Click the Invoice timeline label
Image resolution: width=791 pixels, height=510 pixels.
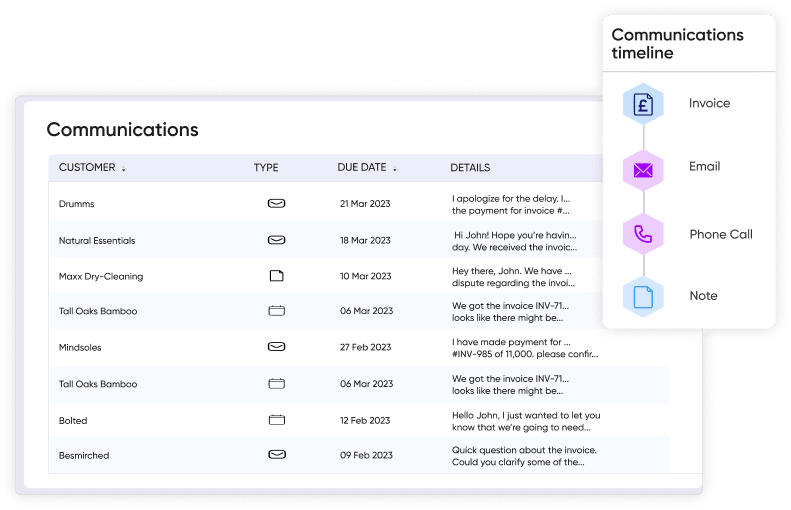709,104
